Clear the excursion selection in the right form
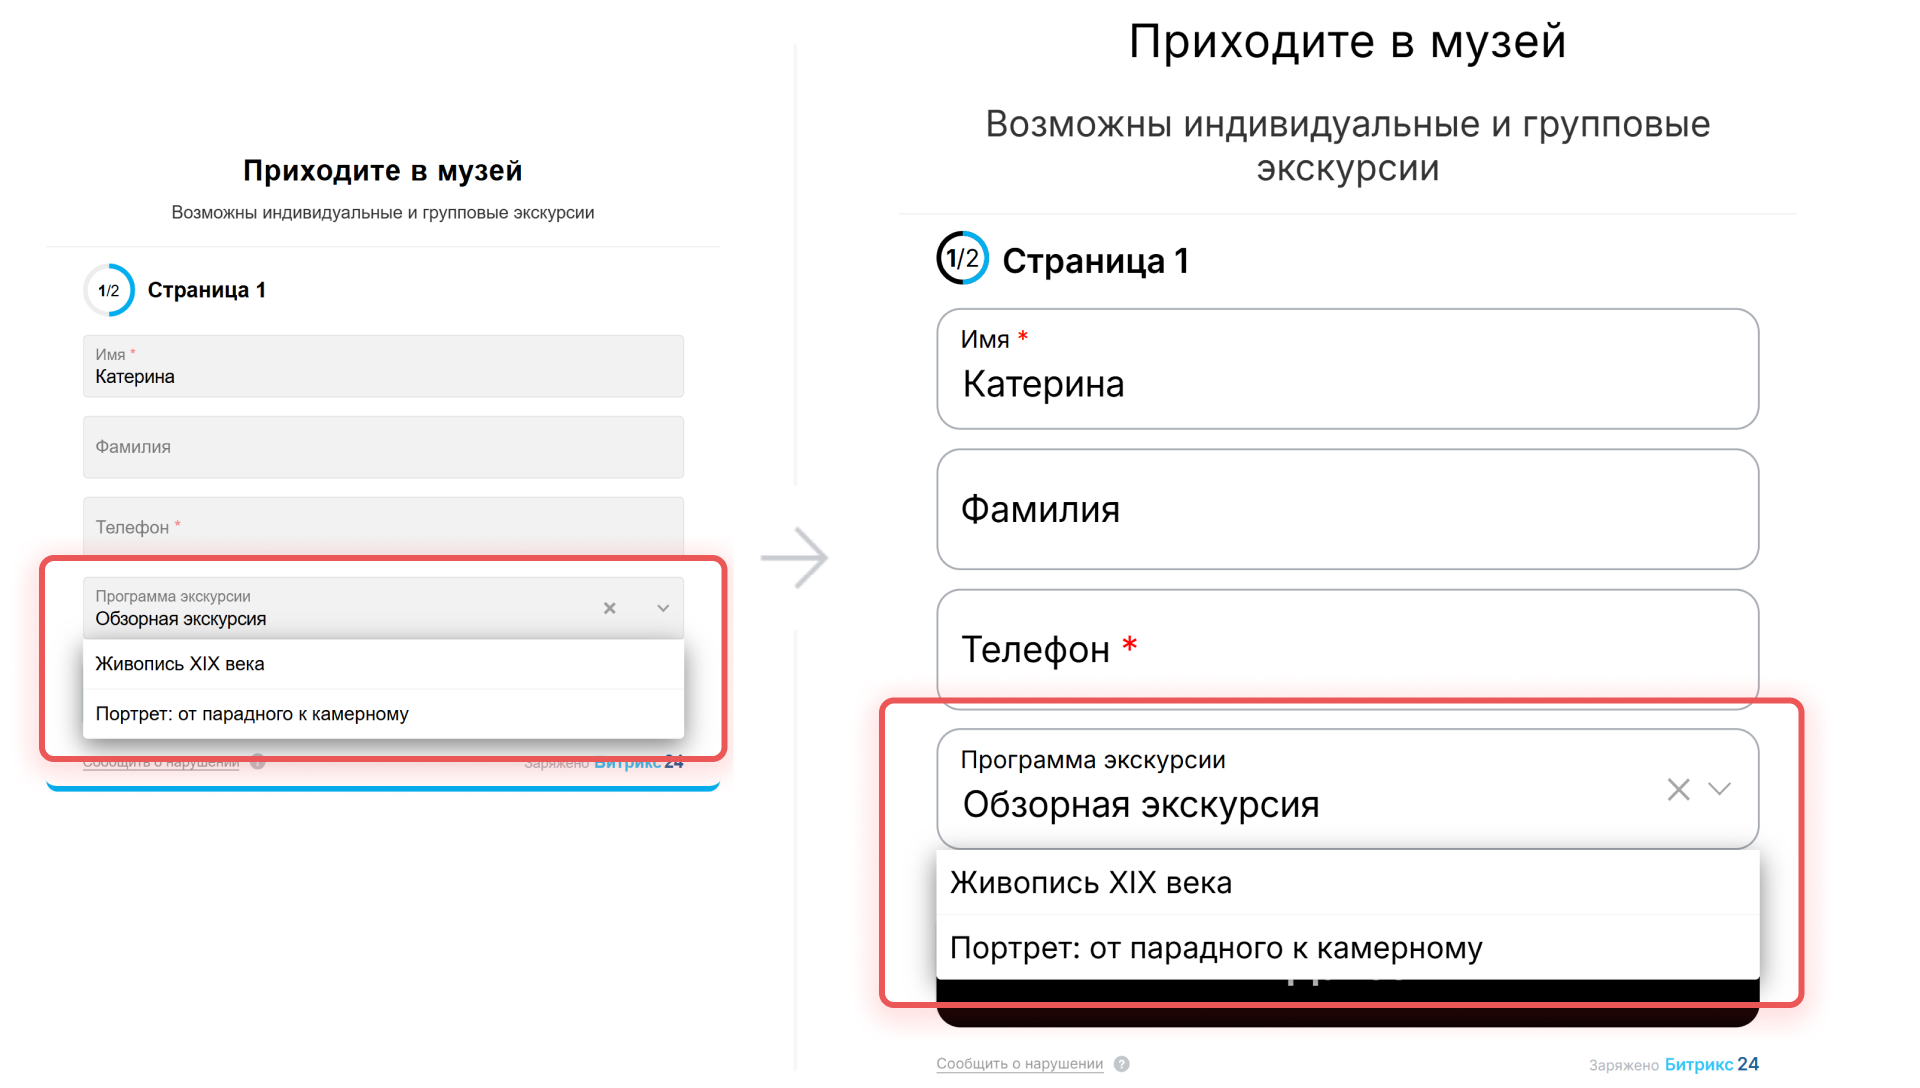Screen dimensions: 1920x1088 [x=1678, y=790]
